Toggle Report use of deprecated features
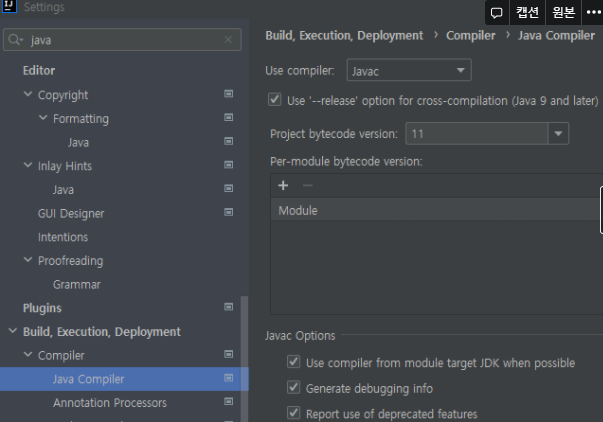Viewport: 603px width, 422px height. [x=293, y=413]
